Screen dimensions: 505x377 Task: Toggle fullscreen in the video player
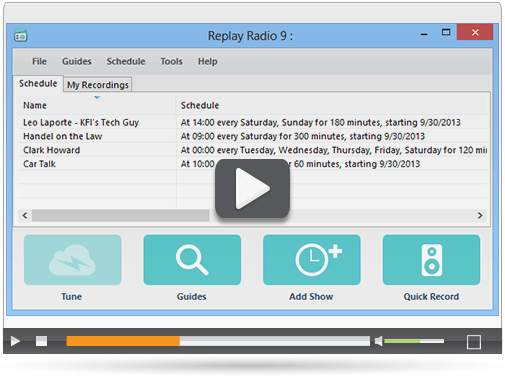click(474, 342)
